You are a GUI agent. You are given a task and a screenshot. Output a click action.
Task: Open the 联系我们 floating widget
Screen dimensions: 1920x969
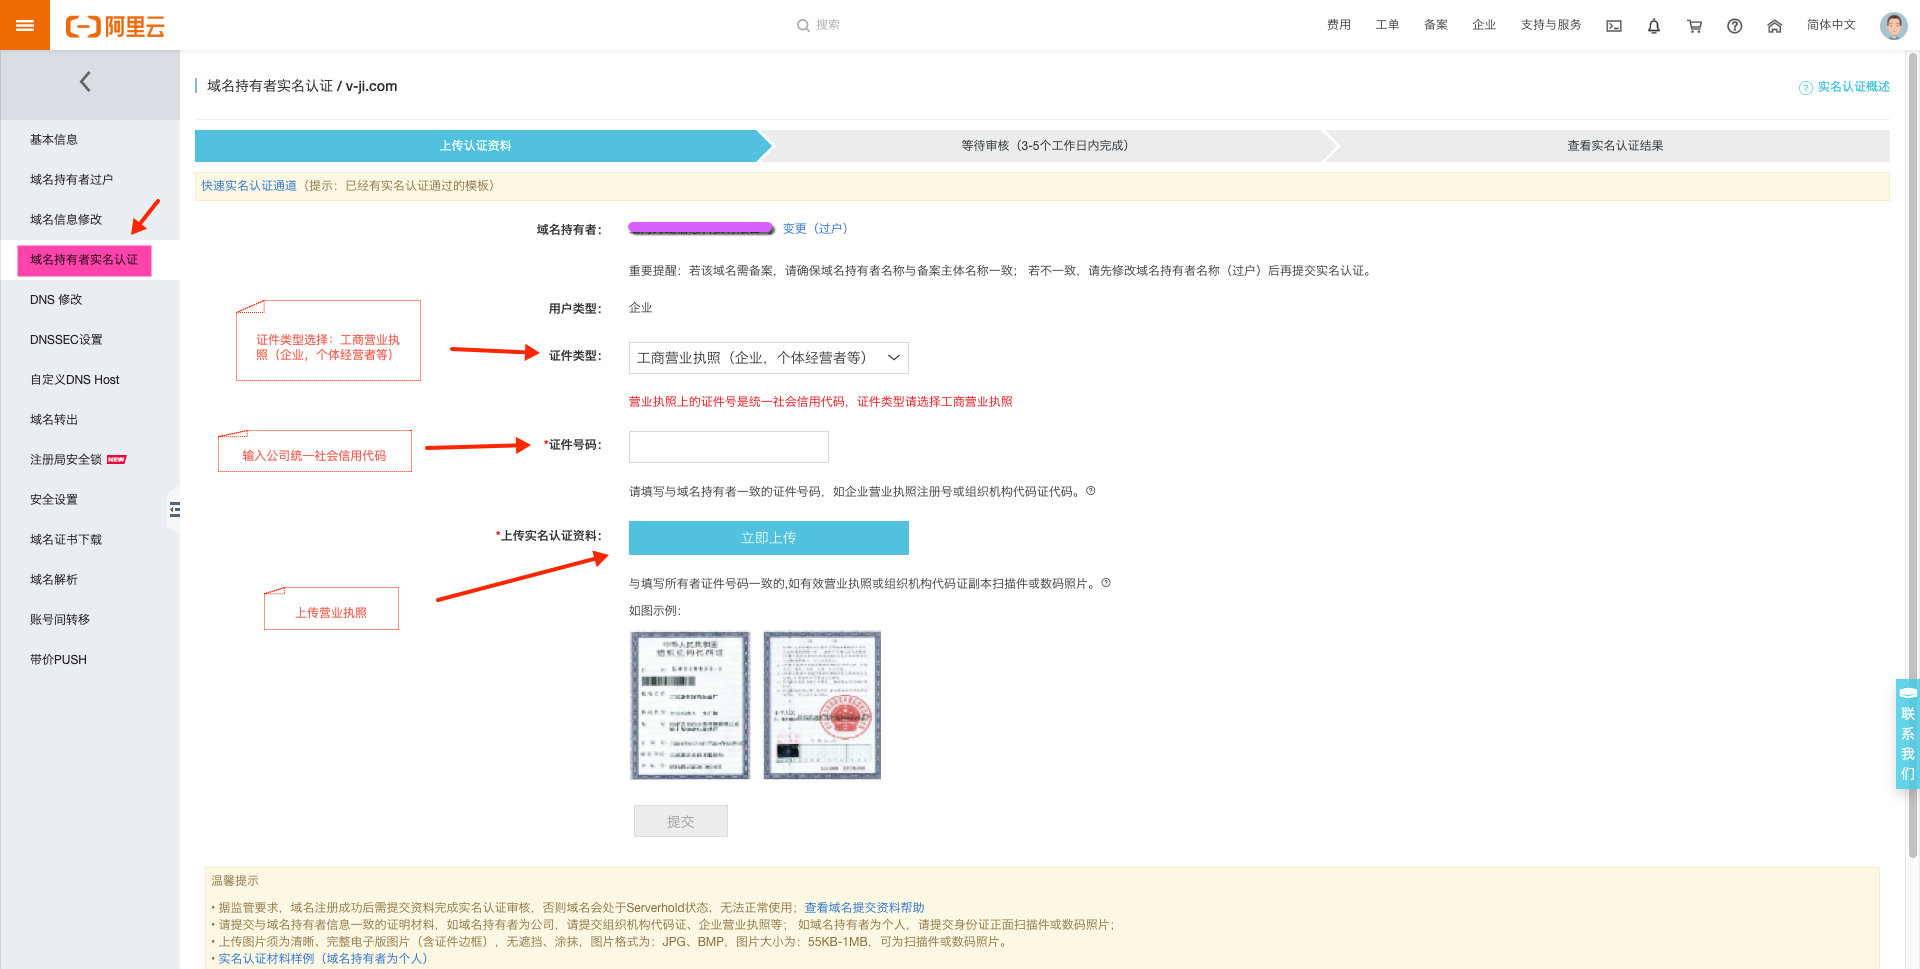pyautogui.click(x=1907, y=735)
